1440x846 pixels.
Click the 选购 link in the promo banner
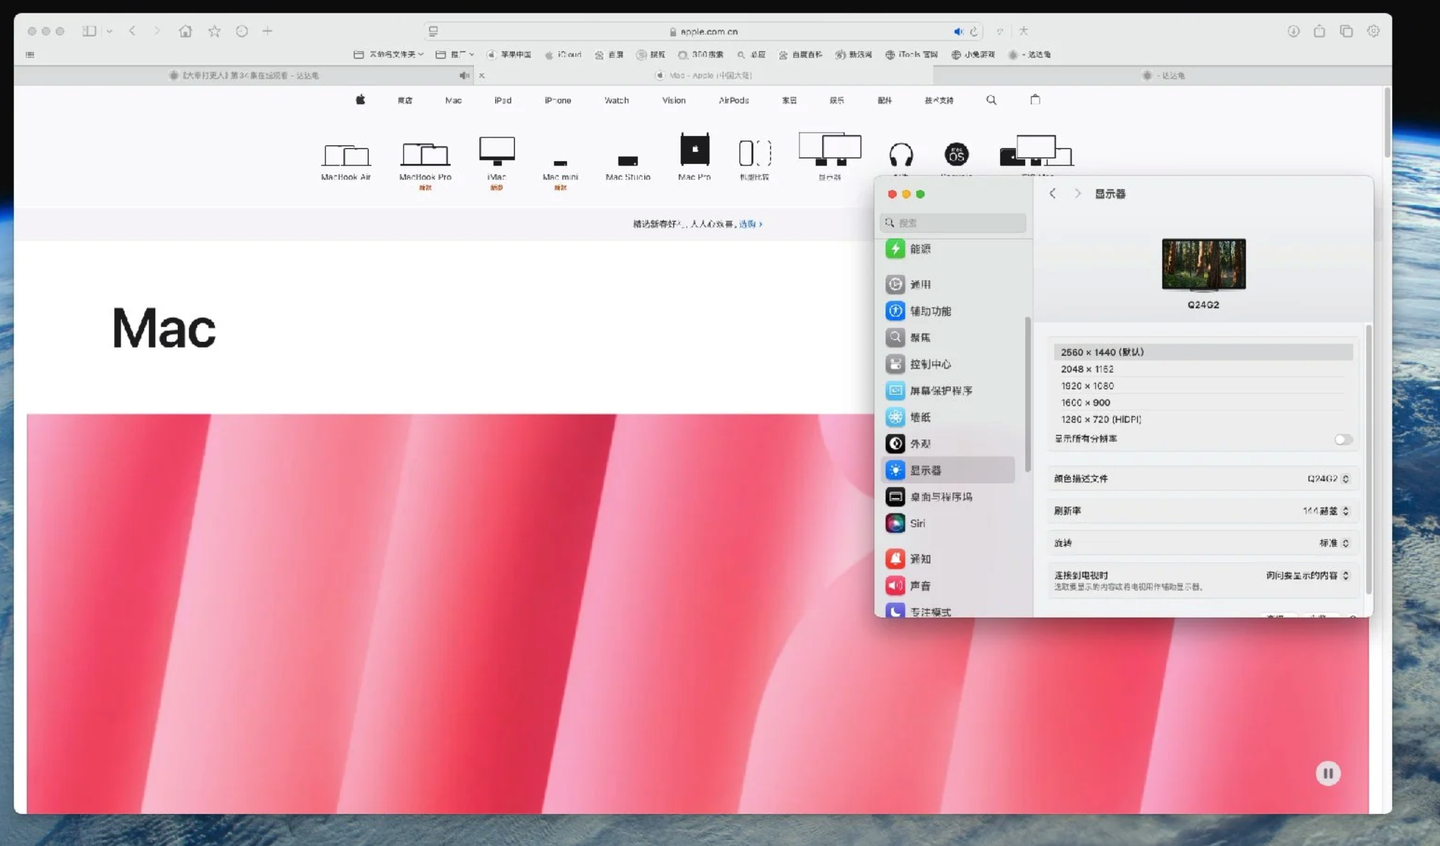(x=750, y=224)
